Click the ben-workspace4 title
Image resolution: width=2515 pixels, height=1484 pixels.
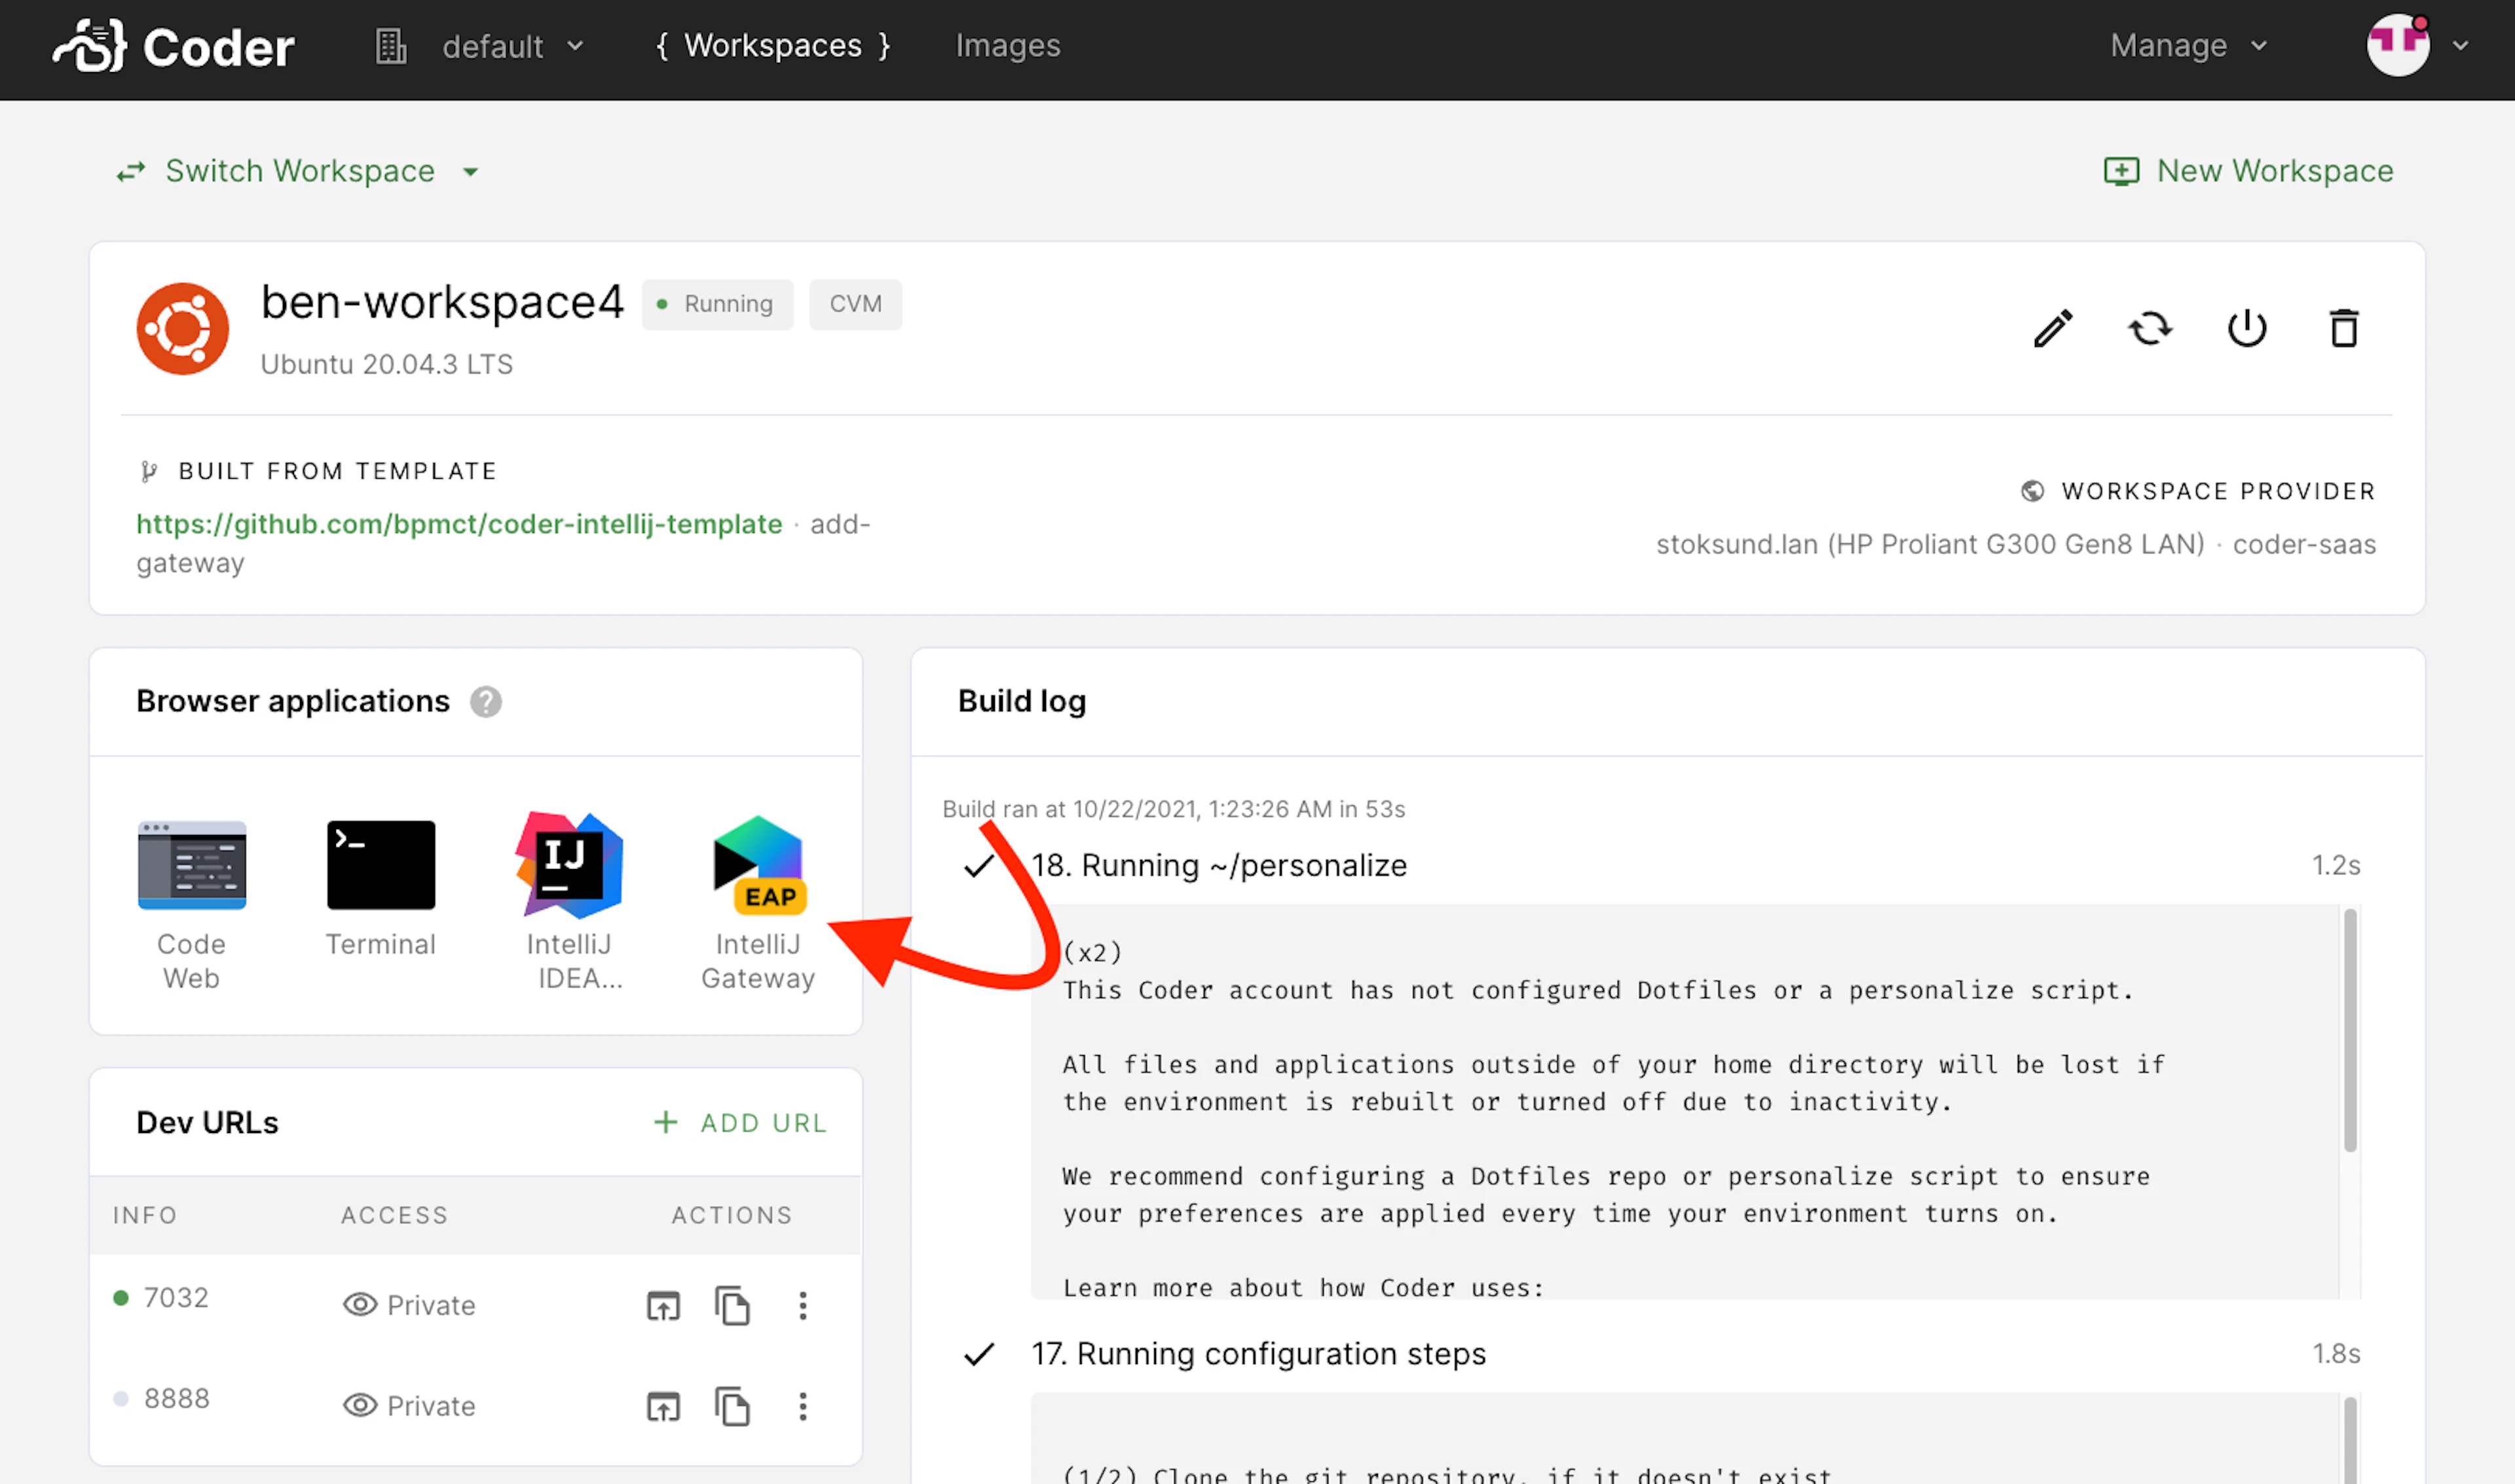442,302
